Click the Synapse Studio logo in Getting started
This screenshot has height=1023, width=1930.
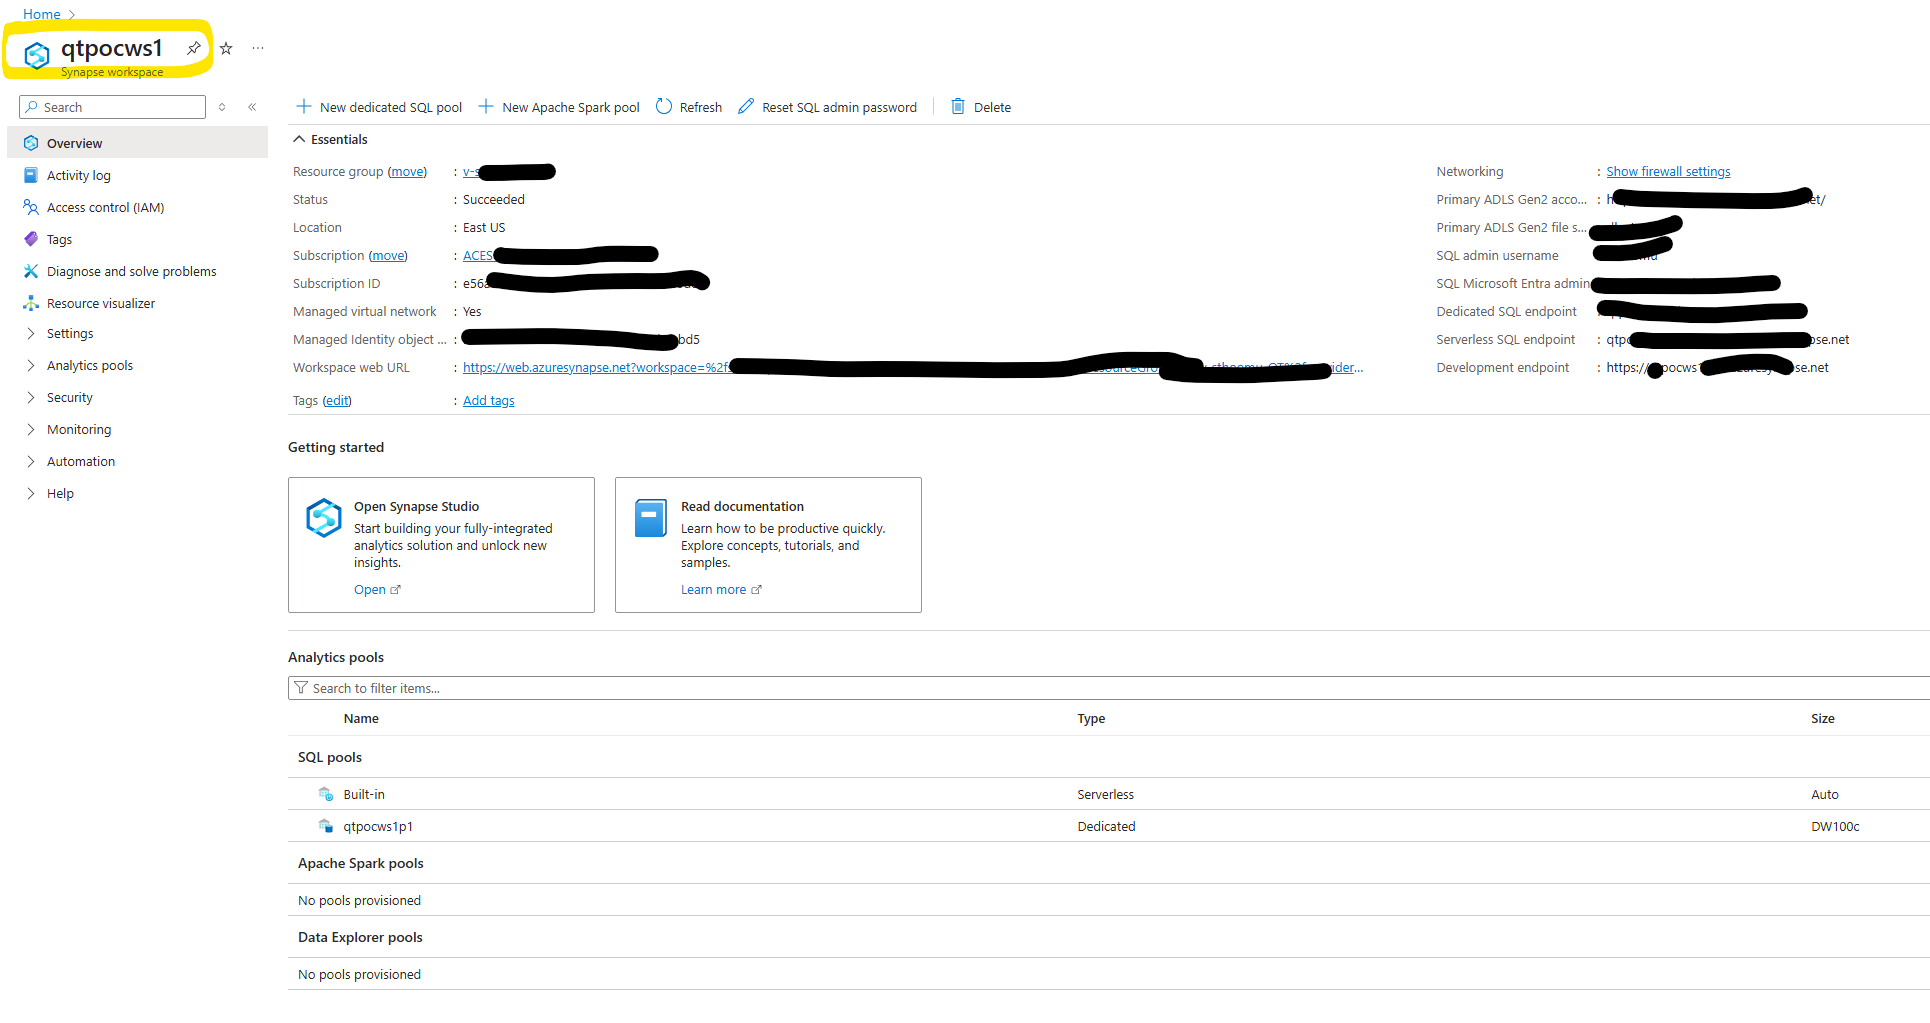point(322,518)
